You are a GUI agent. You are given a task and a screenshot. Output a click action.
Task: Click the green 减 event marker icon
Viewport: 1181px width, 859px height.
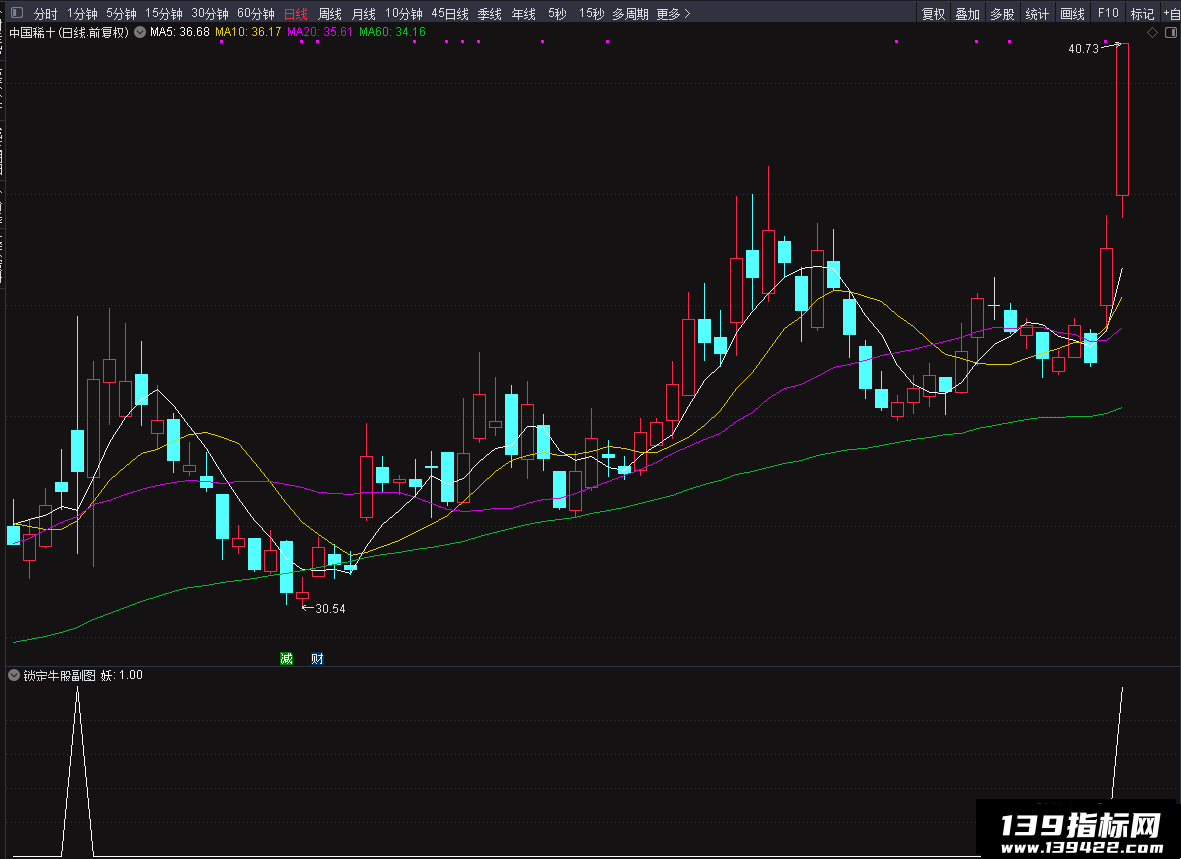coord(286,659)
